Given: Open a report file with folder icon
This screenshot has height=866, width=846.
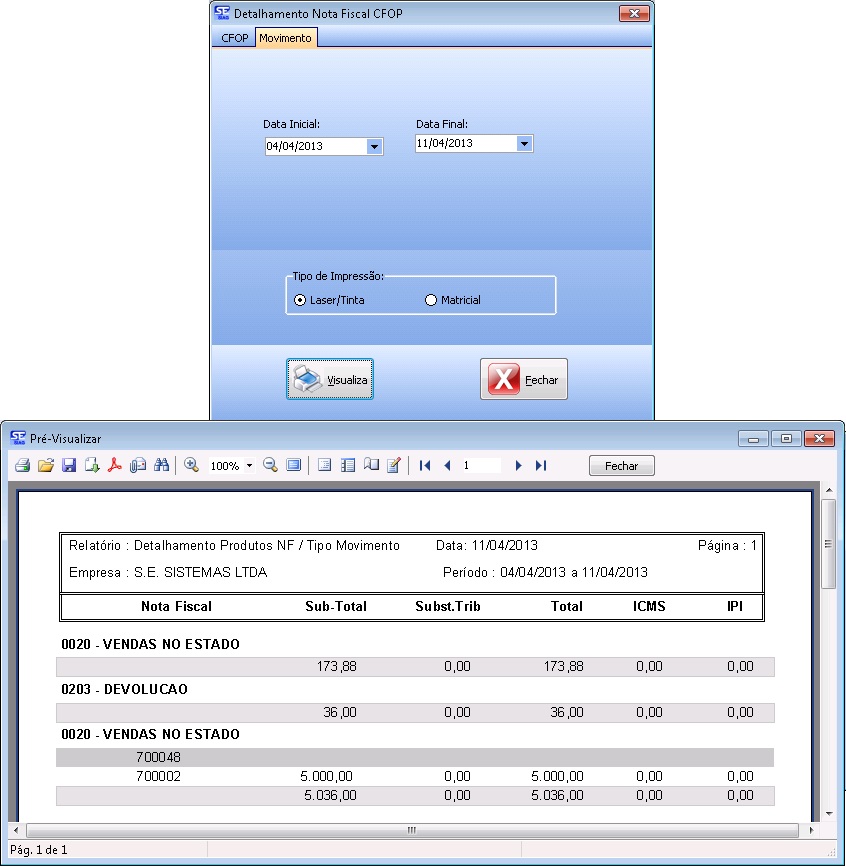Looking at the screenshot, I should [45, 466].
